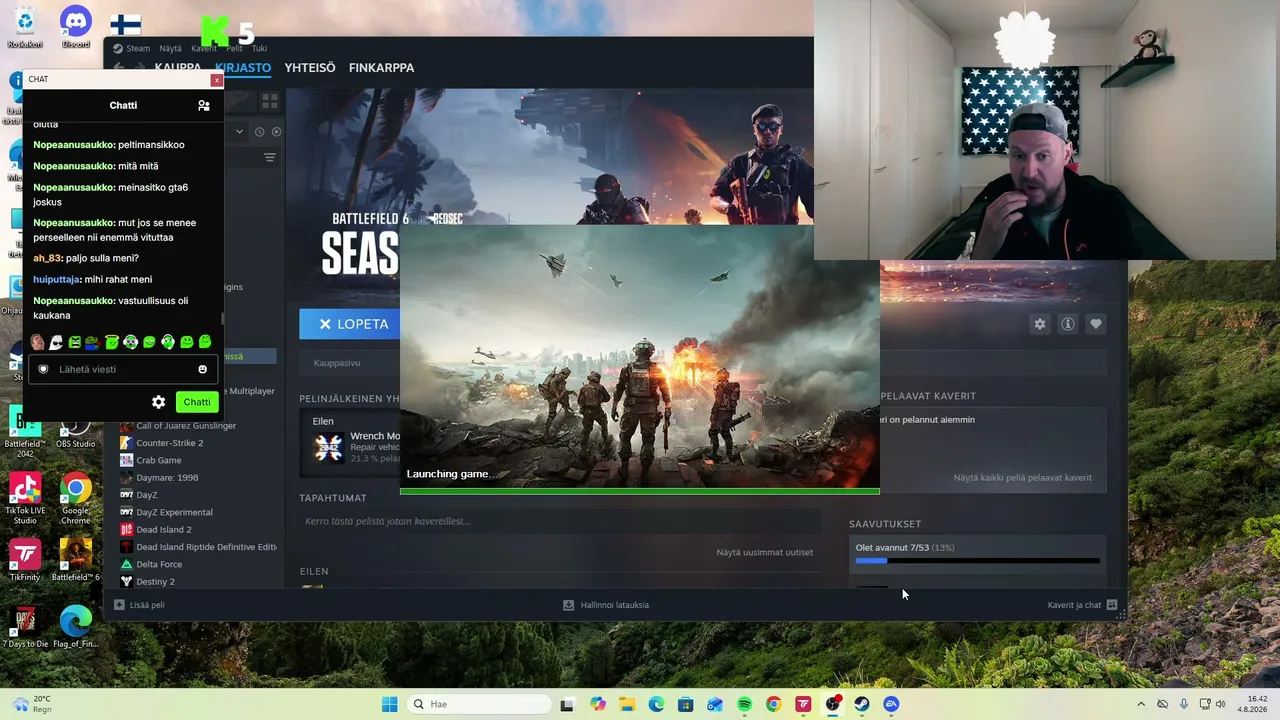This screenshot has height=720, width=1280.
Task: Select Daymare: 1998 in the library list
Action: pyautogui.click(x=167, y=478)
